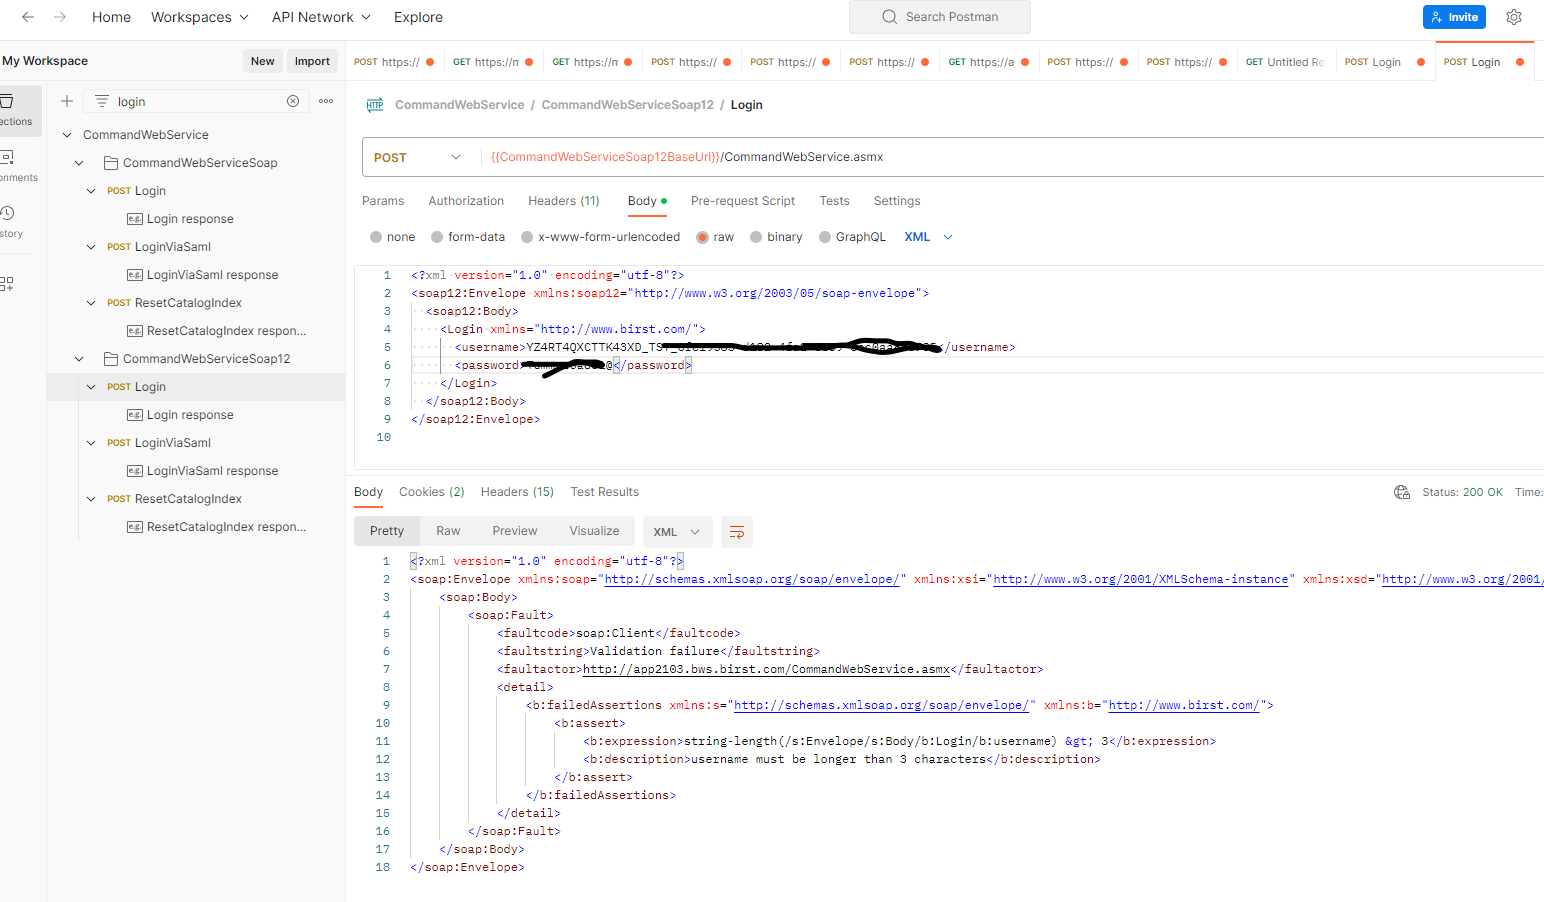Open the request body XML format dropdown

click(x=929, y=237)
